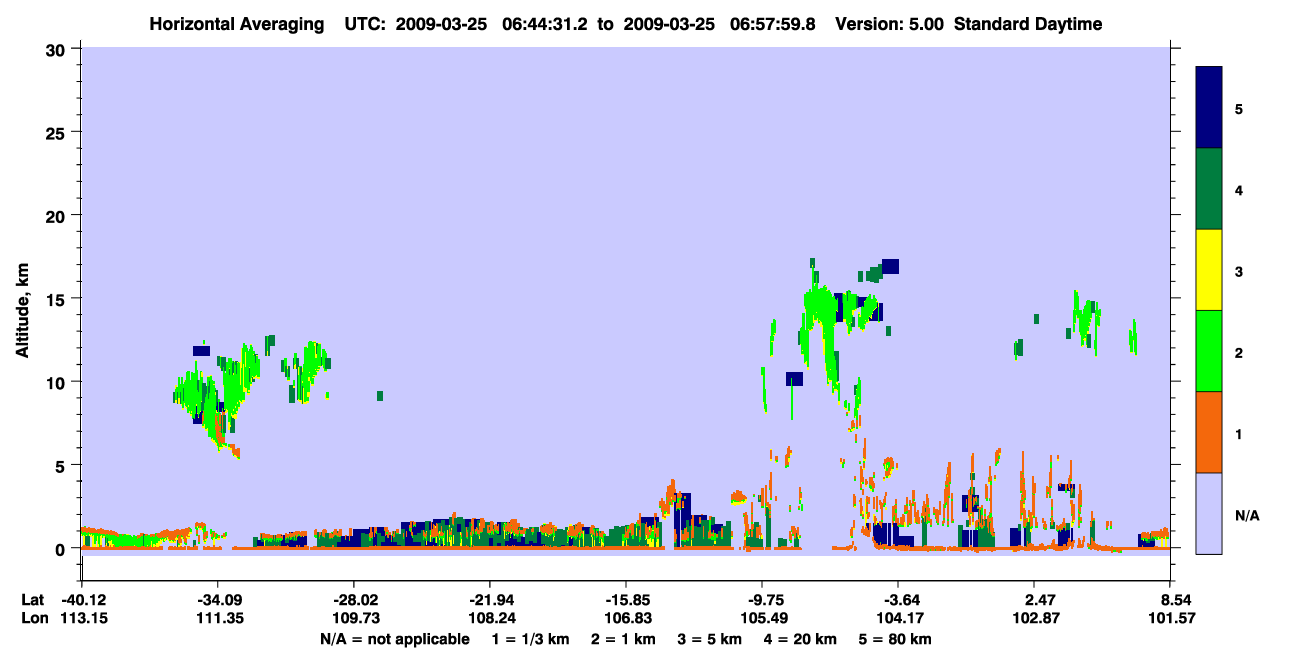Click the 'Lat' row label
This screenshot has width=1300, height=667.
(x=34, y=600)
